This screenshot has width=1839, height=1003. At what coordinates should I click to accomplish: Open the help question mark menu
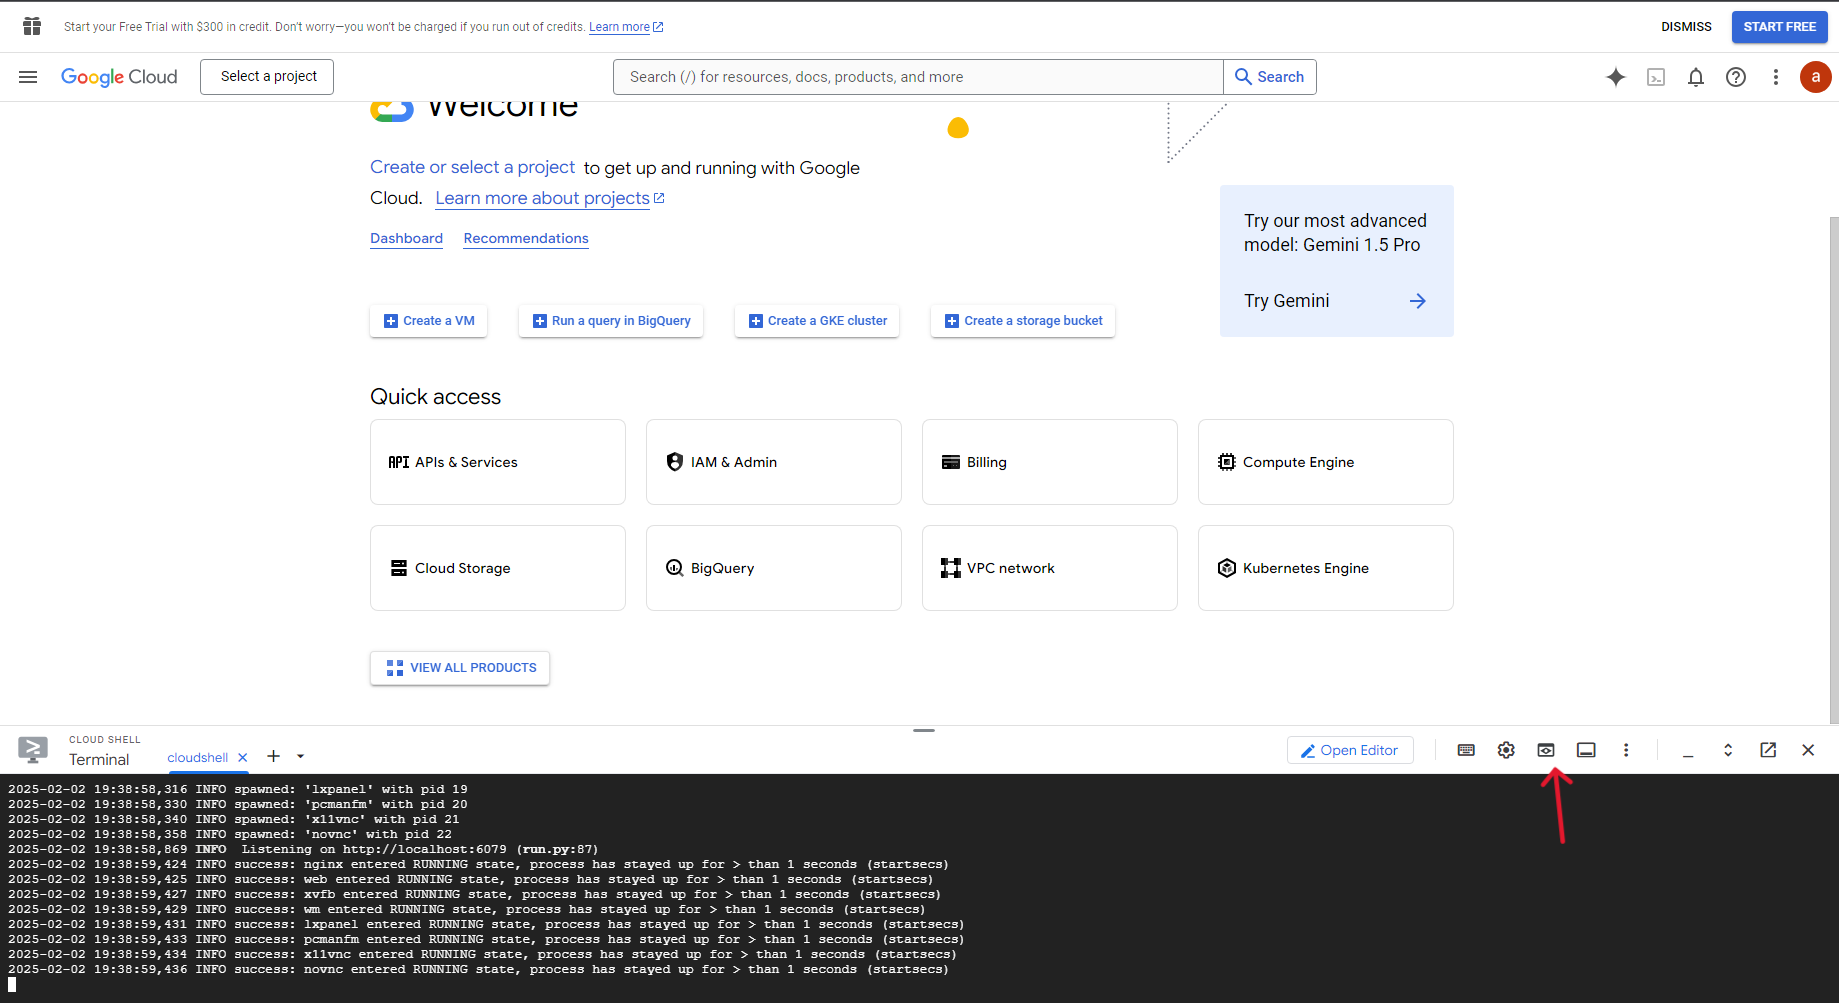[1736, 77]
